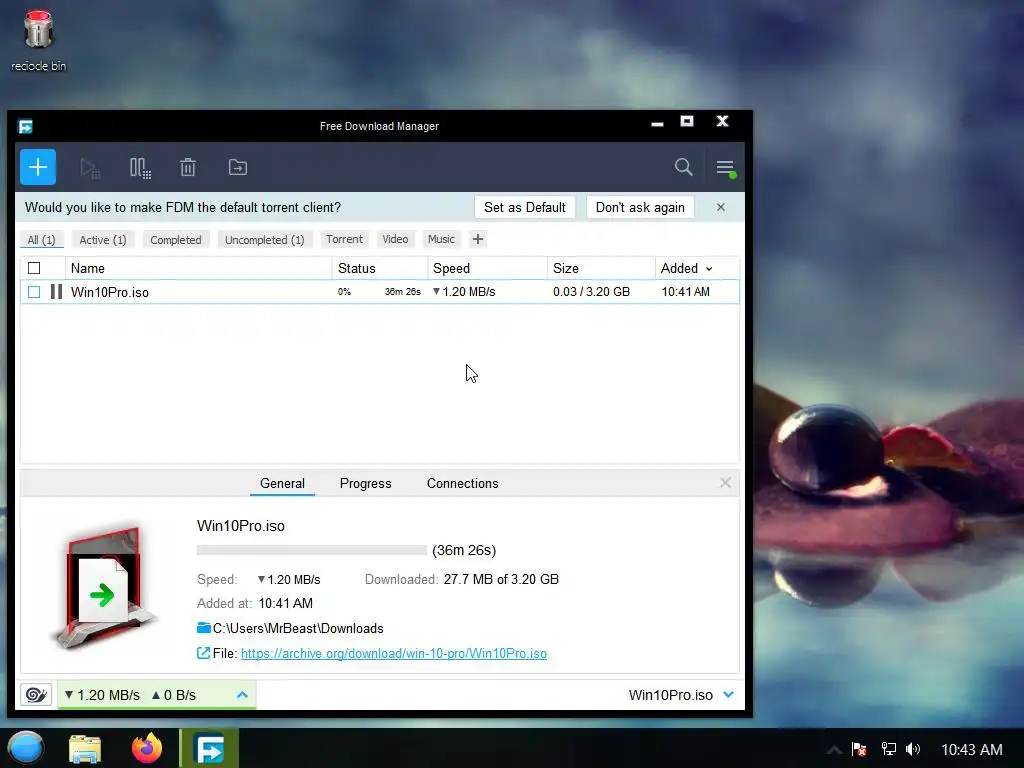The image size is (1024, 768).
Task: Pause the Win10Pro.iso download via pause icon
Action: pyautogui.click(x=56, y=292)
